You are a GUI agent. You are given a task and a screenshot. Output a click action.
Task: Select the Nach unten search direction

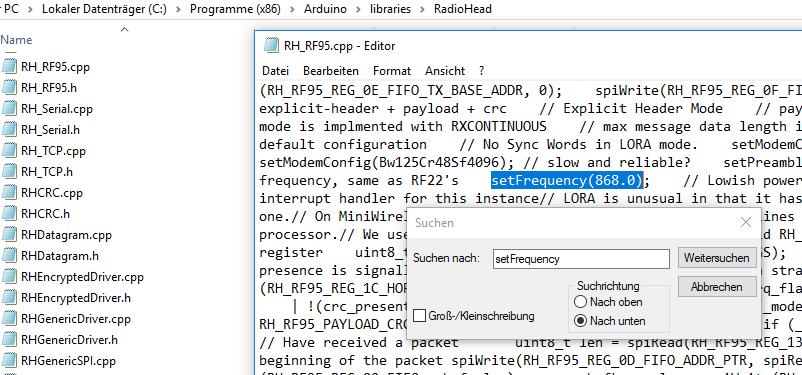pyautogui.click(x=580, y=321)
